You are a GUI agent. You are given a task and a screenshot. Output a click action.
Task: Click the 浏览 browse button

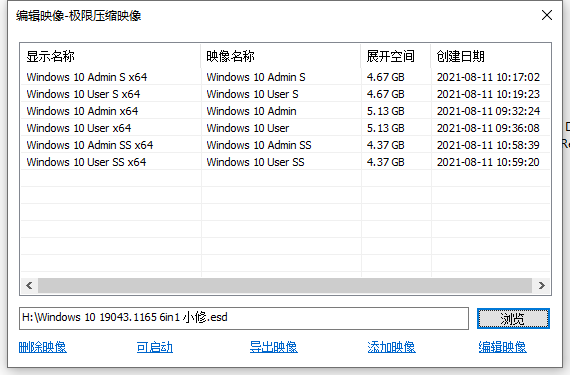[x=513, y=319]
